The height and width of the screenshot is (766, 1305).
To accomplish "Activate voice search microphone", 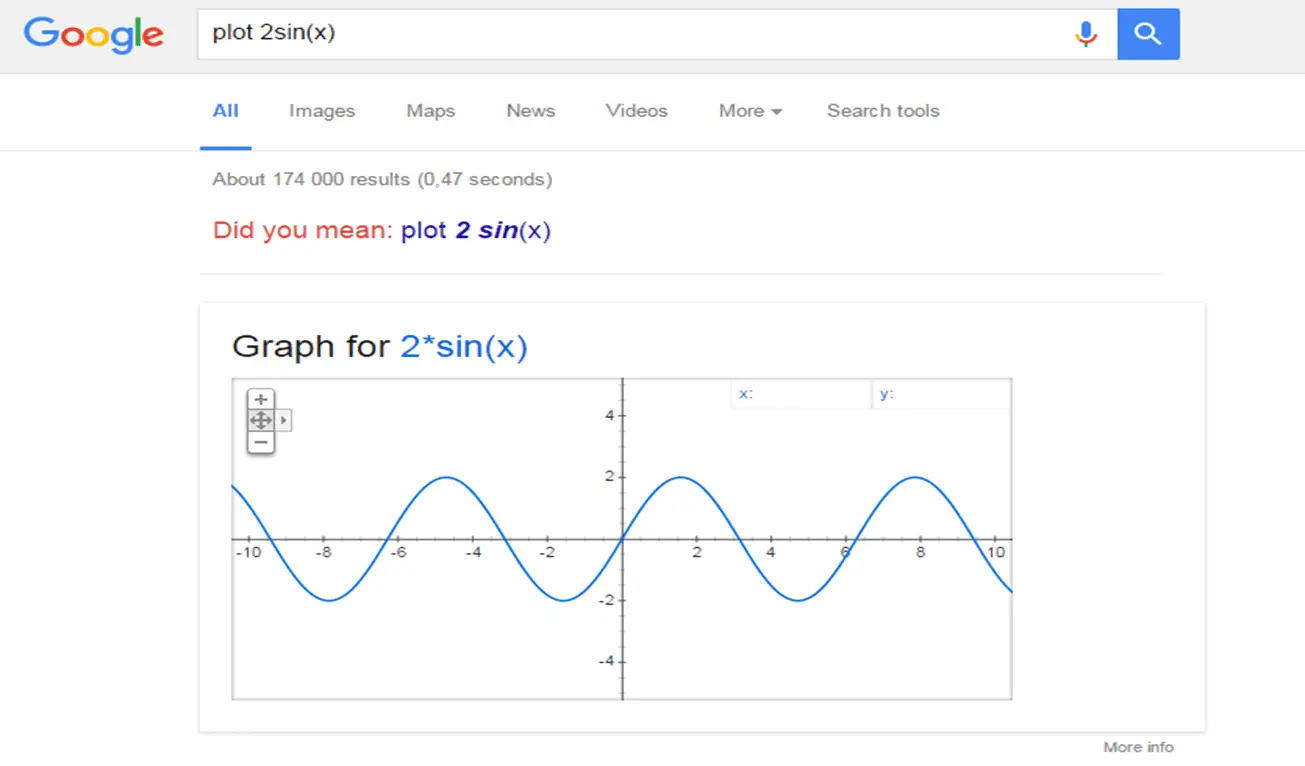I will (x=1085, y=34).
